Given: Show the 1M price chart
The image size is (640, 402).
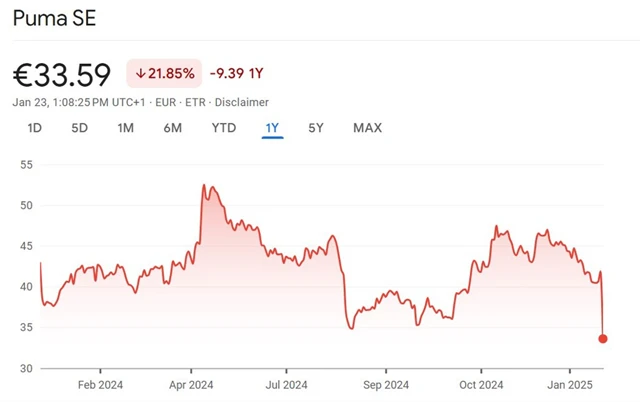Looking at the screenshot, I should point(125,128).
